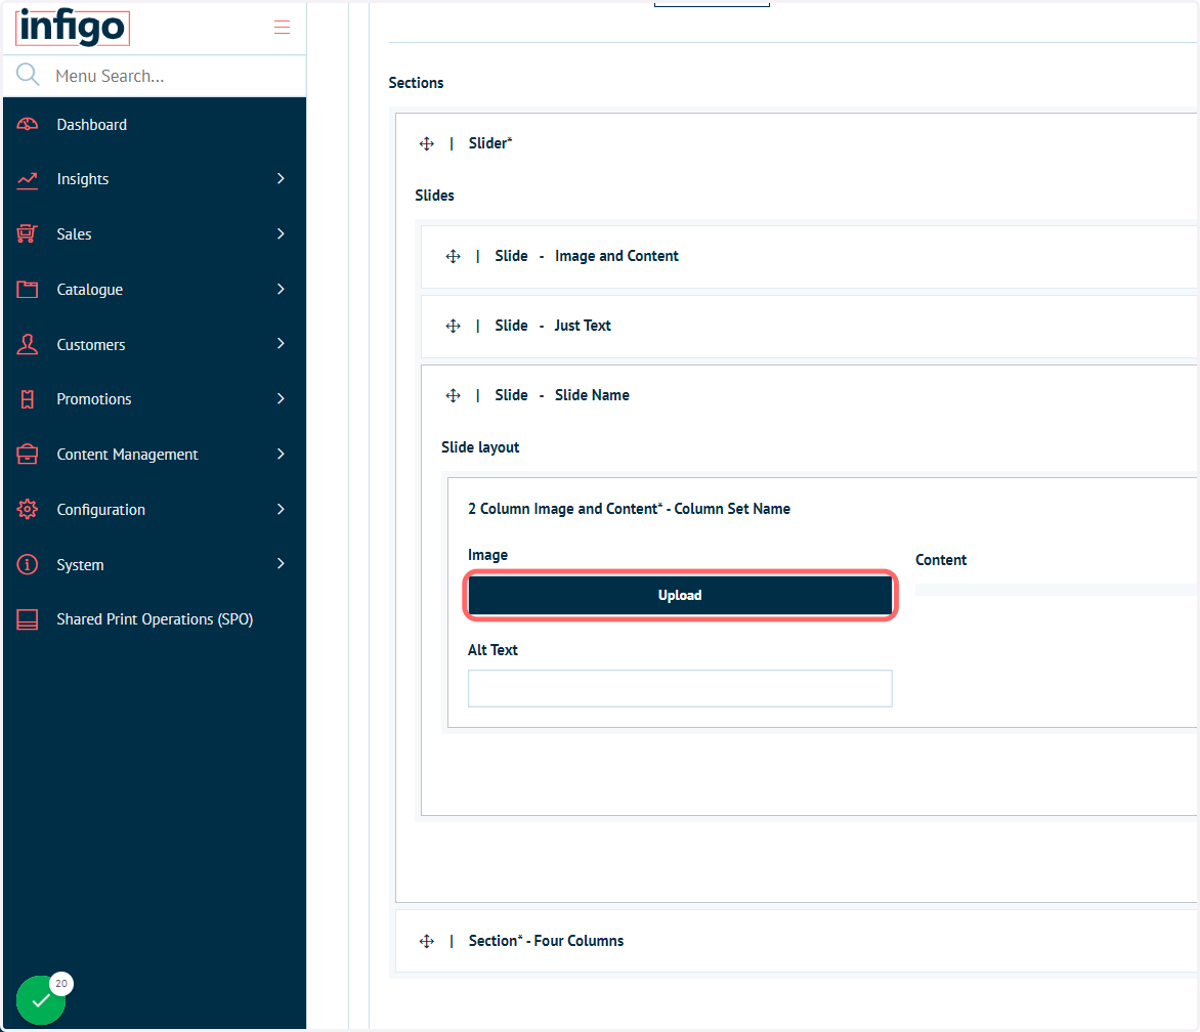
Task: Open the Sales menu item
Action: [154, 234]
